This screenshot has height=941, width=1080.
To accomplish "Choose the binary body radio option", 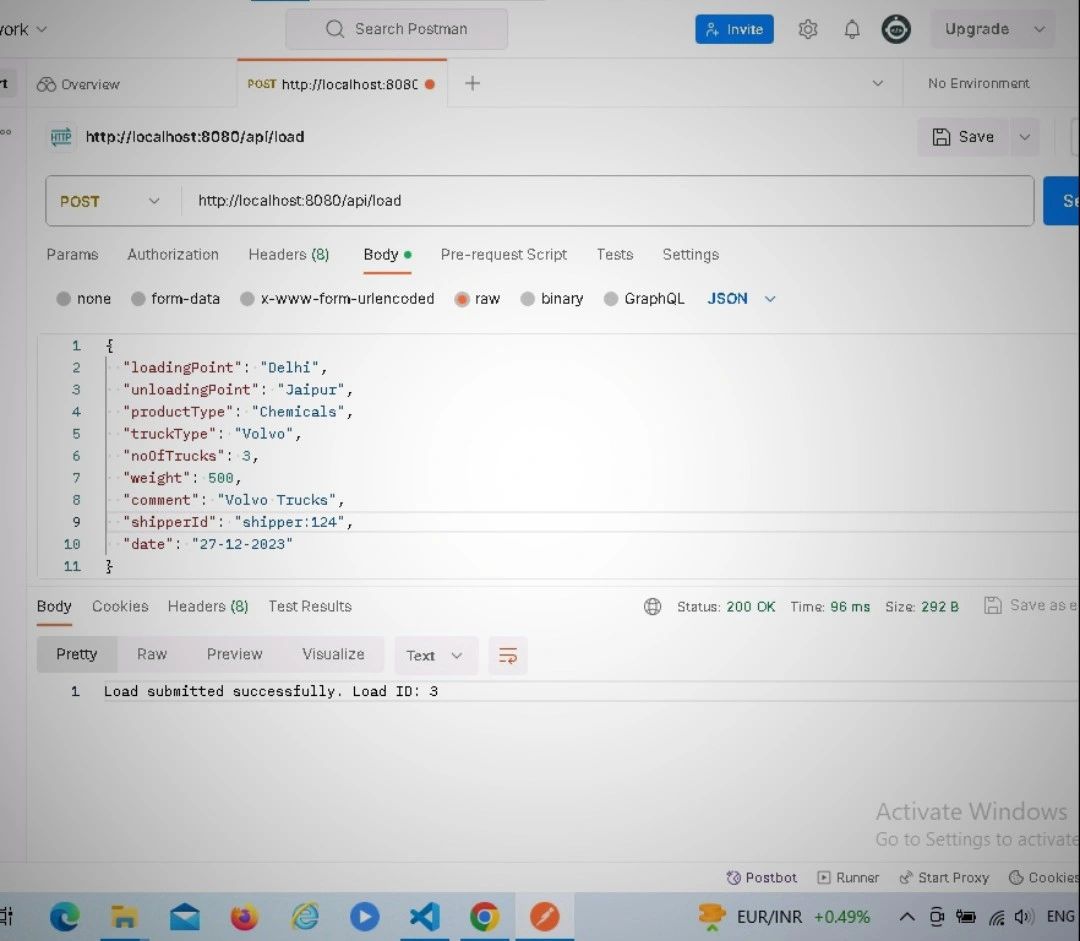I will coord(528,299).
